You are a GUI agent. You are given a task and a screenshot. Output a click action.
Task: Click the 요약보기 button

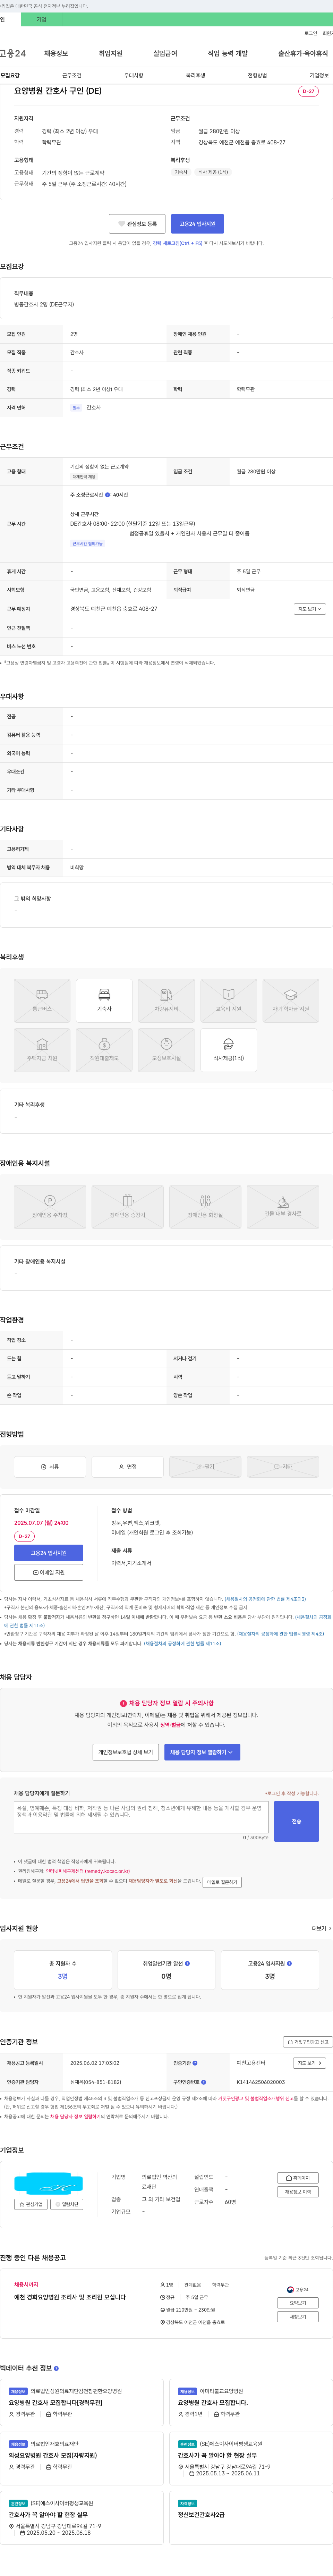[298, 2303]
